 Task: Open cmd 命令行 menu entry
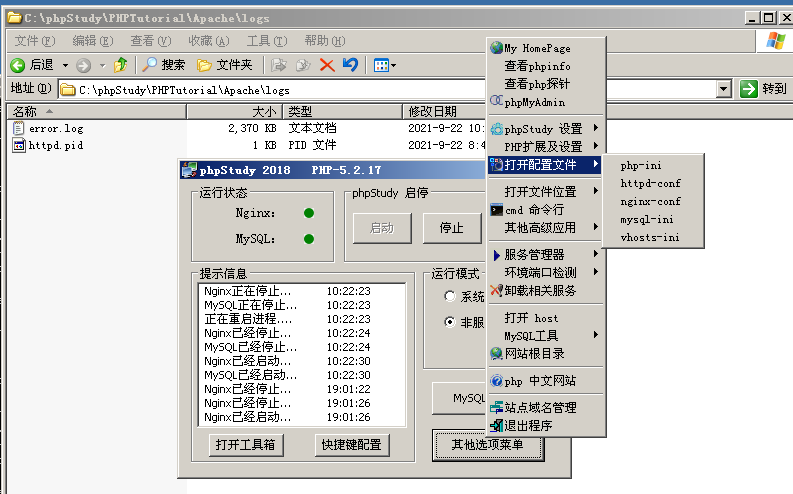coord(546,209)
